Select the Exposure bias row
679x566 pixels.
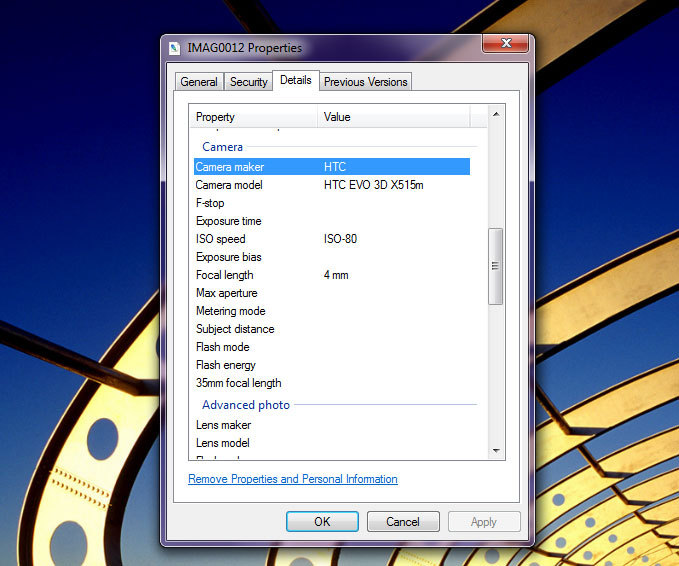tap(332, 257)
